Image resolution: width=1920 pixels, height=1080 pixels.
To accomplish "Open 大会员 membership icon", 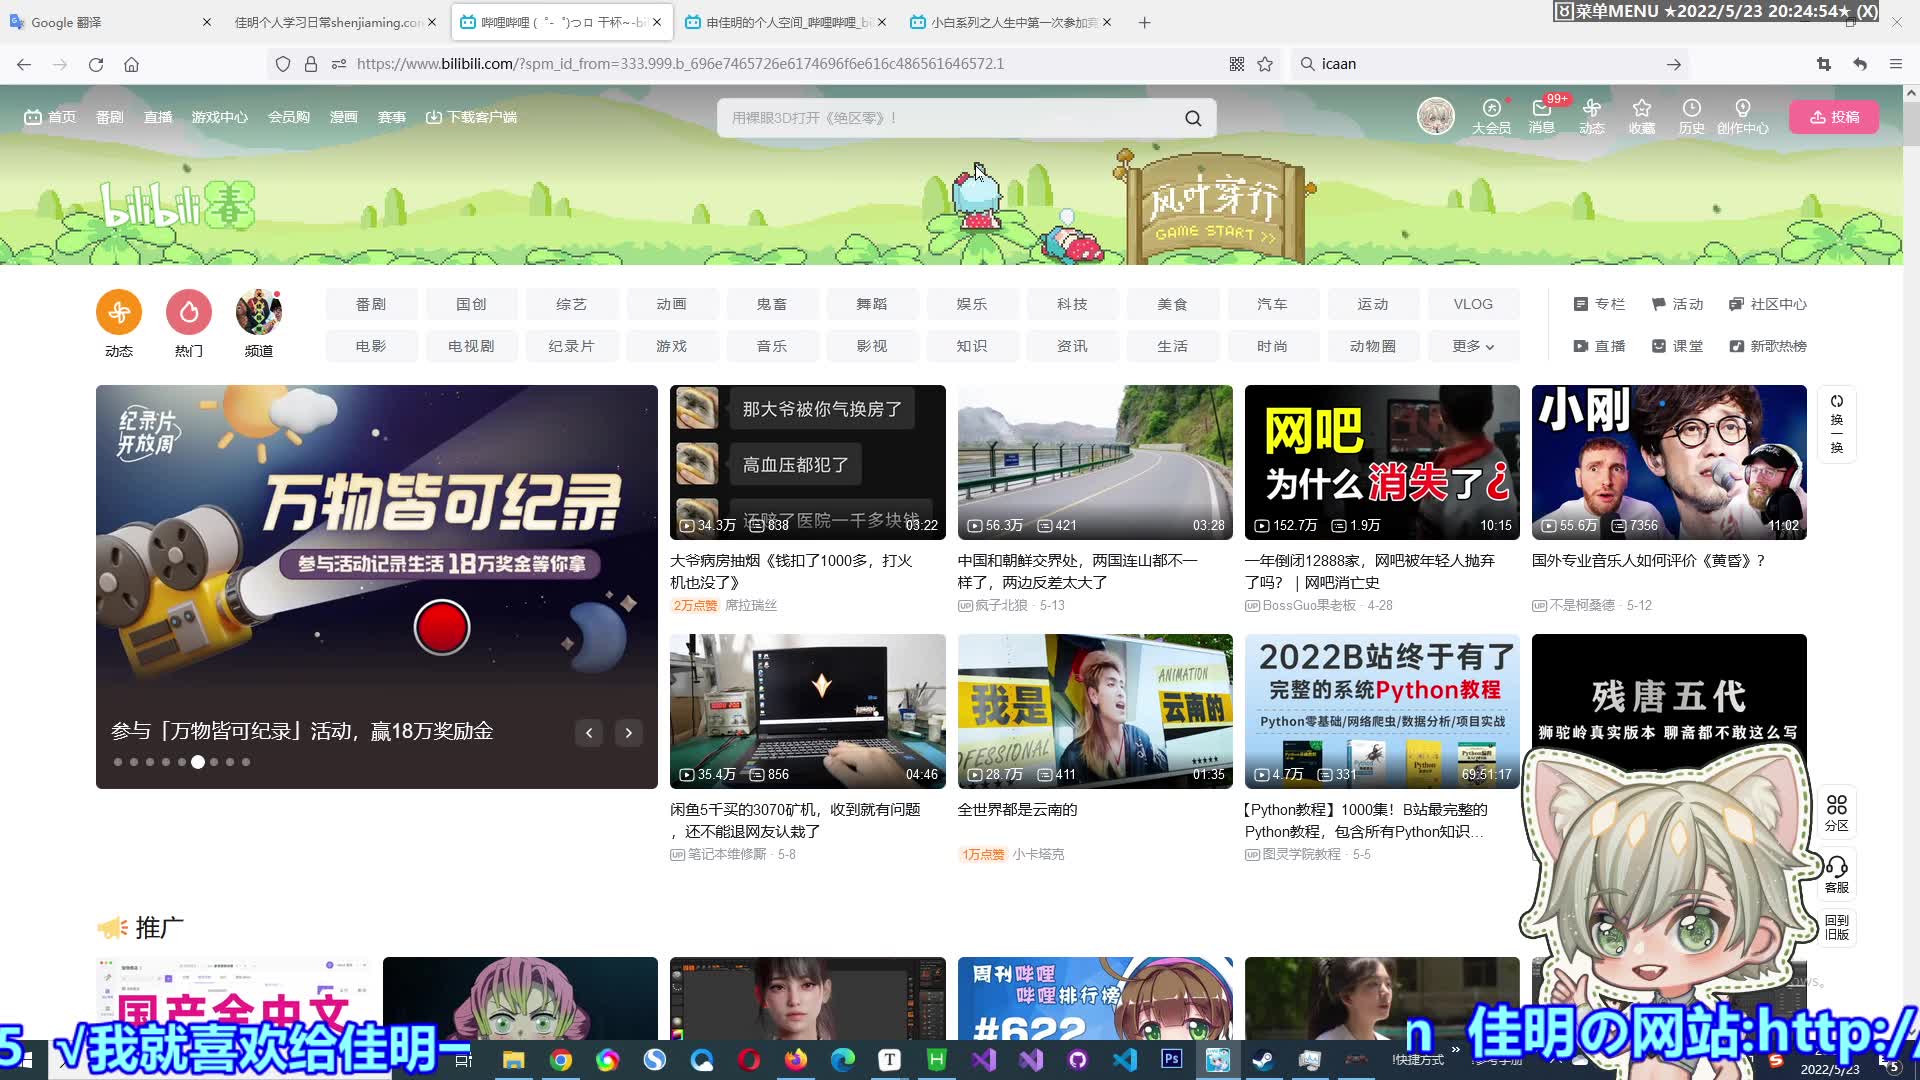I will 1491,116.
